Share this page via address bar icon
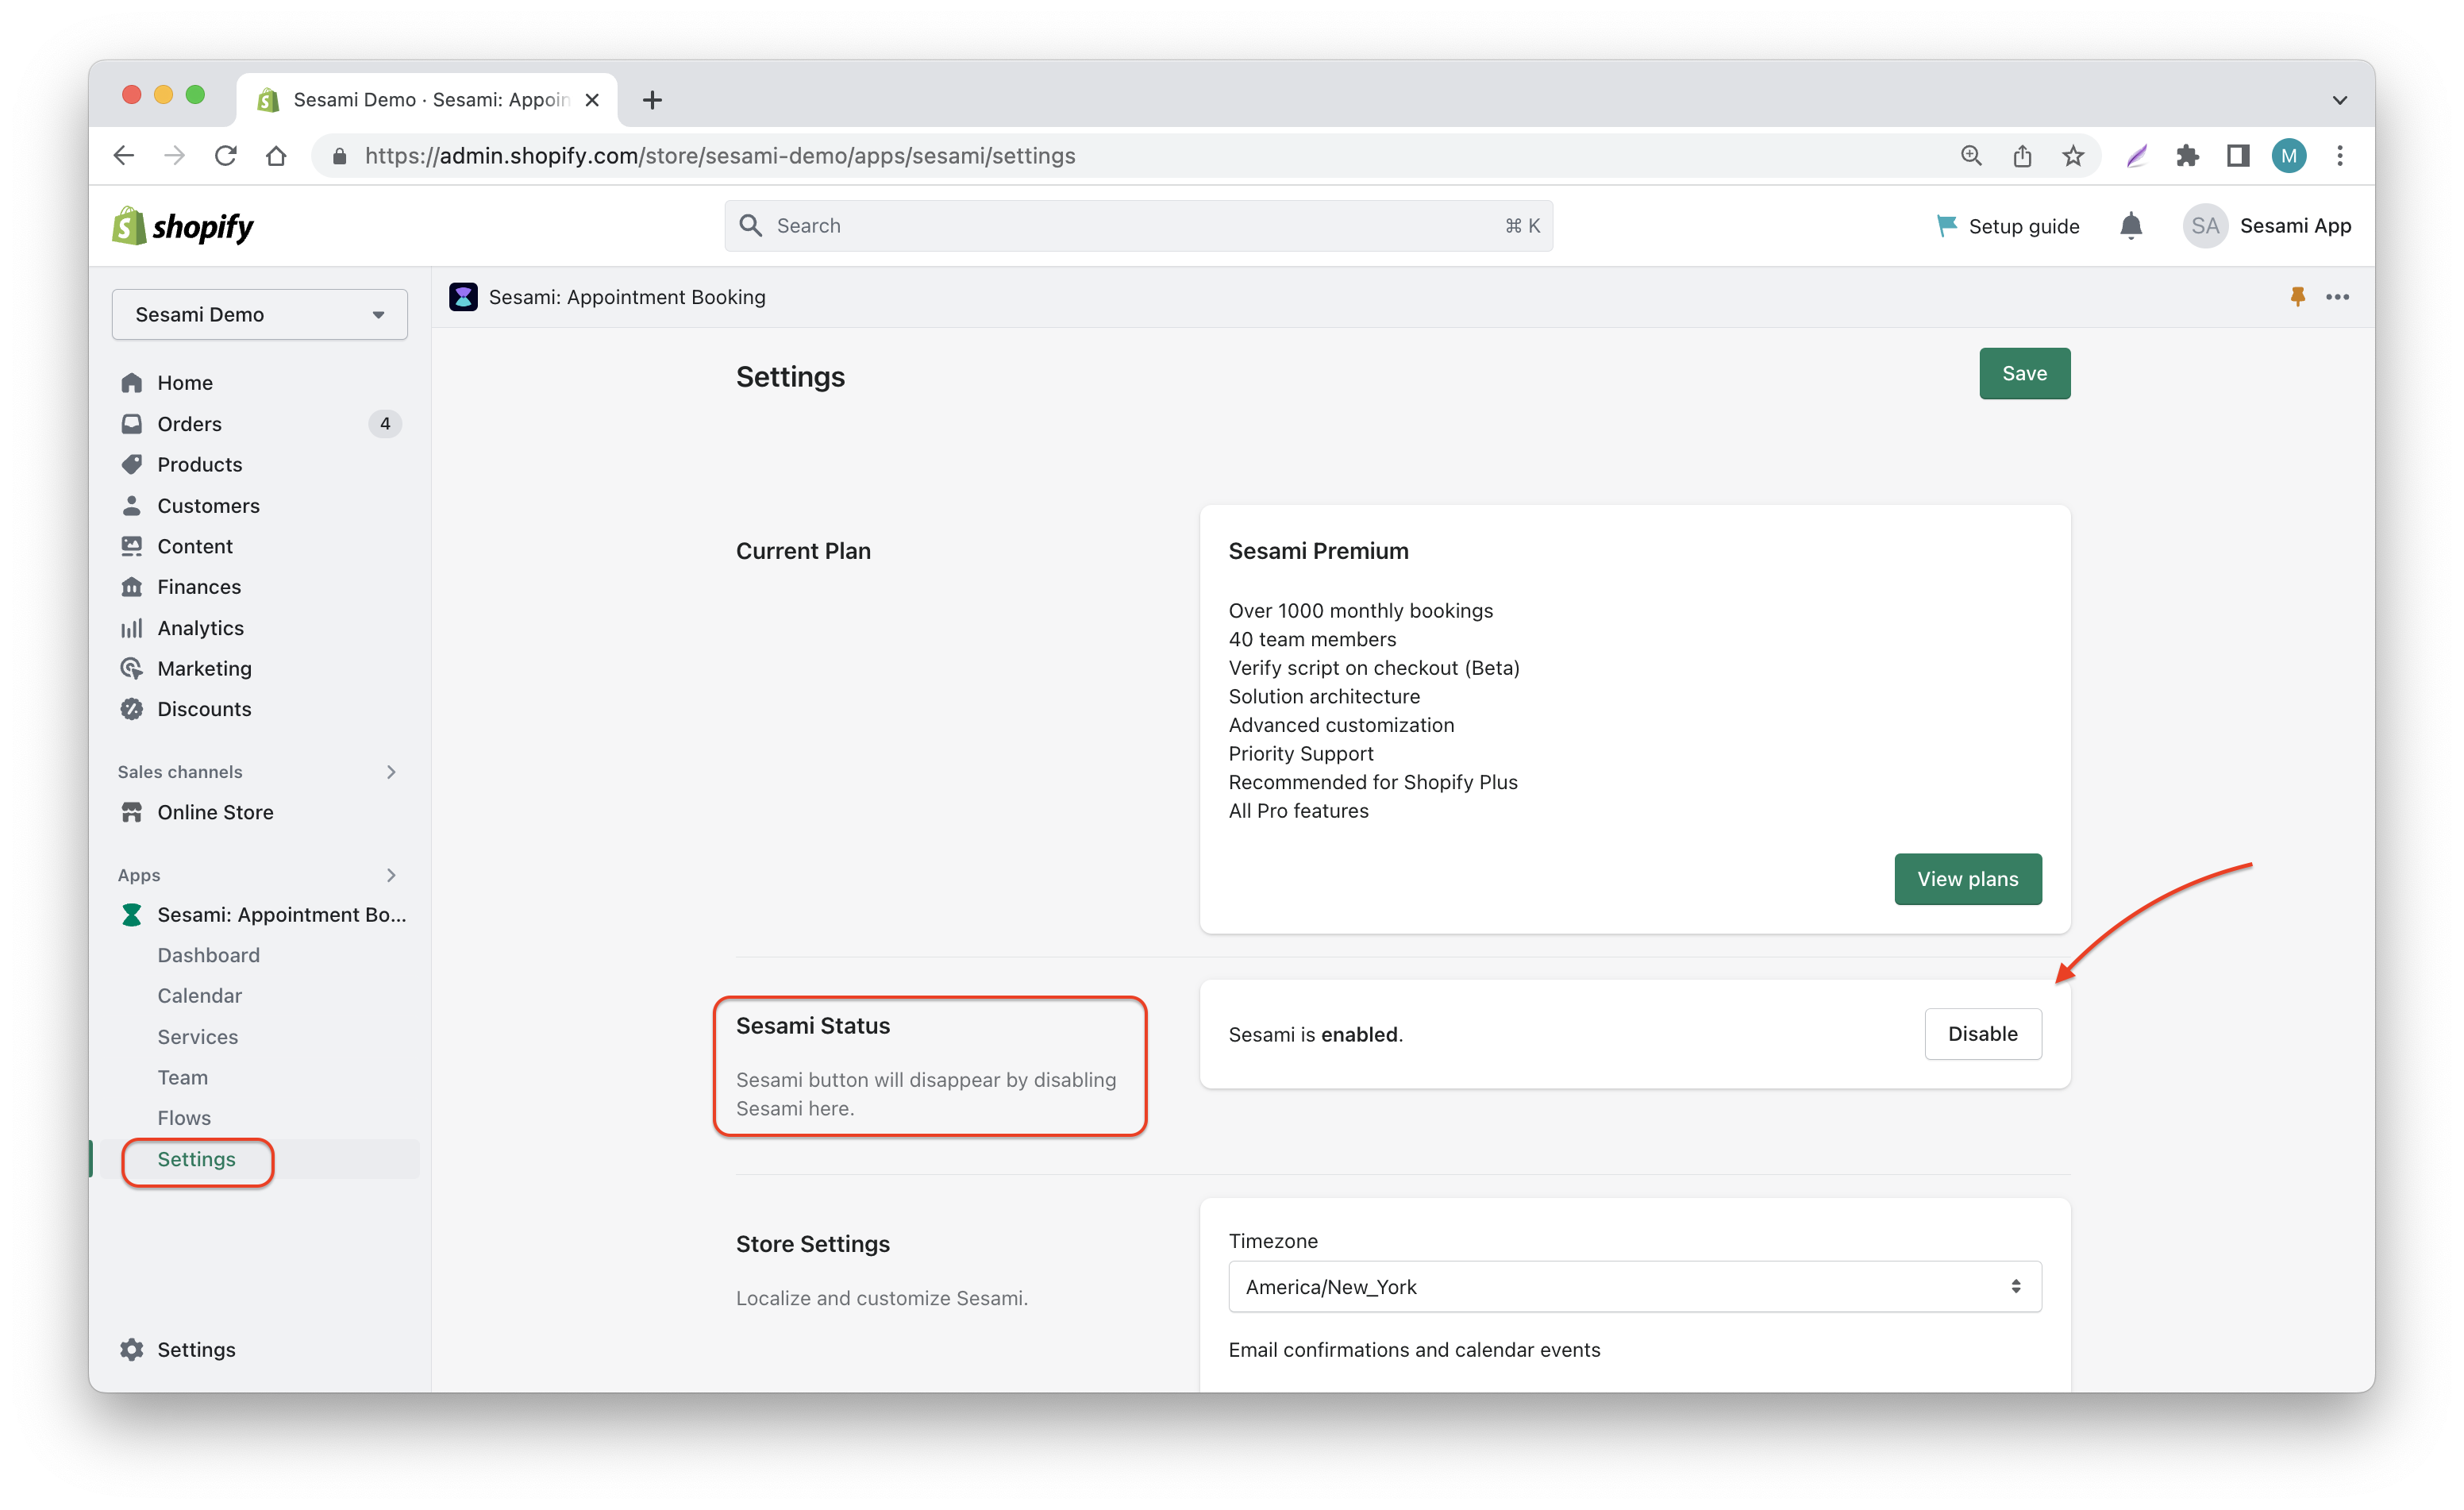The width and height of the screenshot is (2464, 1510). (2022, 156)
